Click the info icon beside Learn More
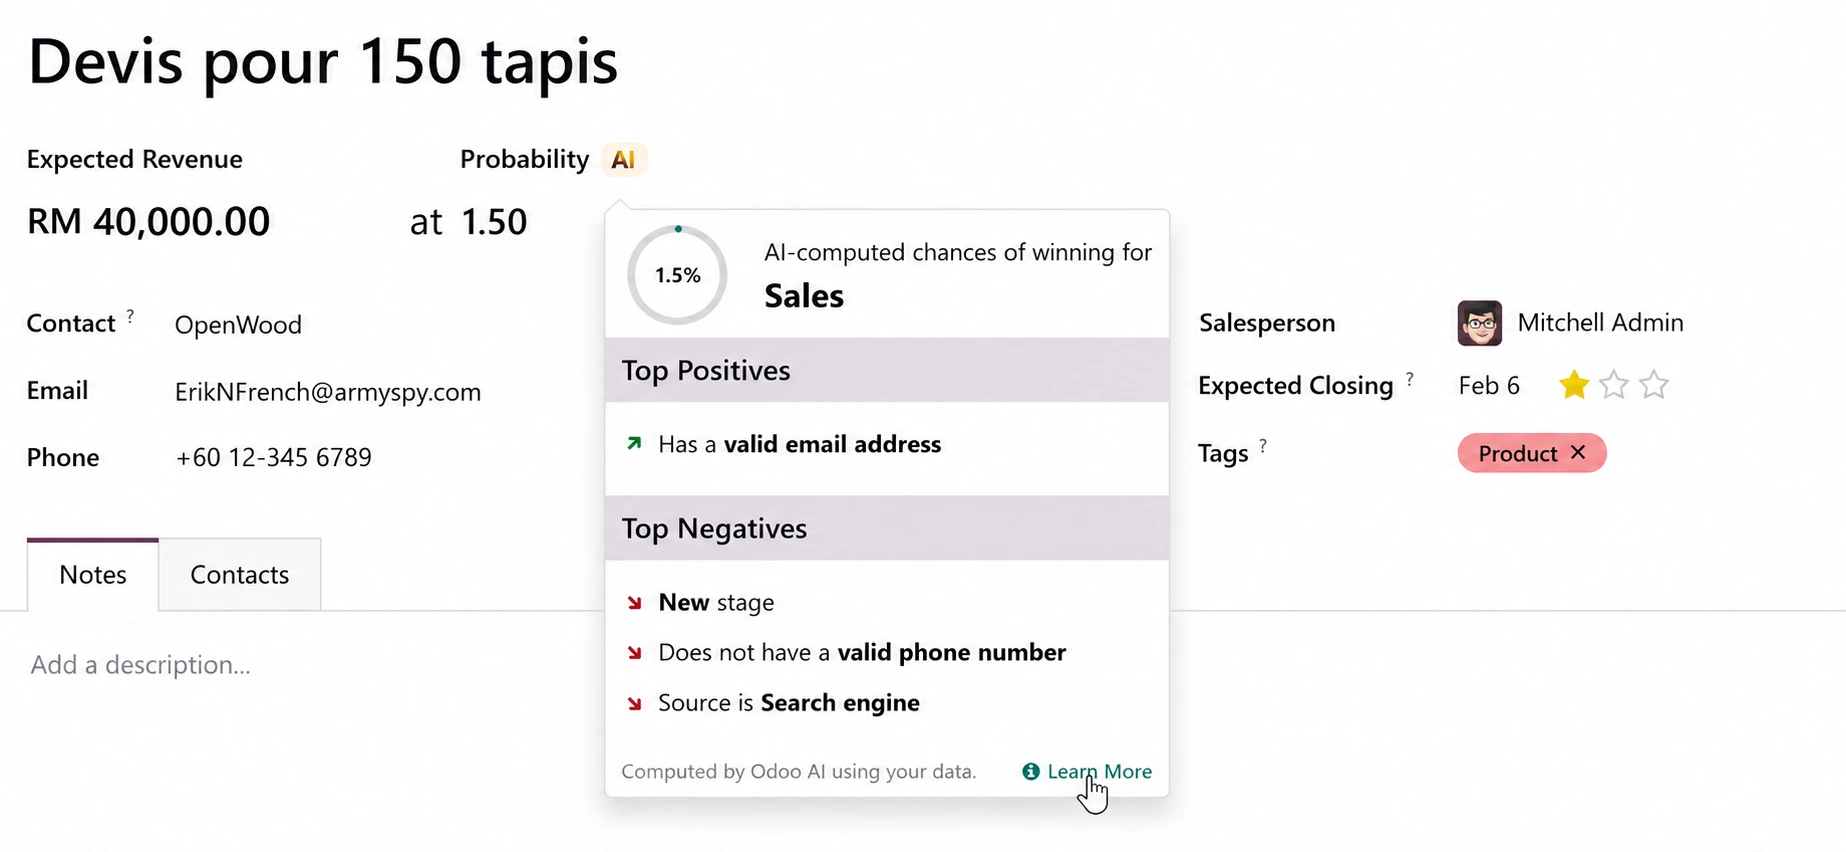1846x852 pixels. tap(1031, 771)
